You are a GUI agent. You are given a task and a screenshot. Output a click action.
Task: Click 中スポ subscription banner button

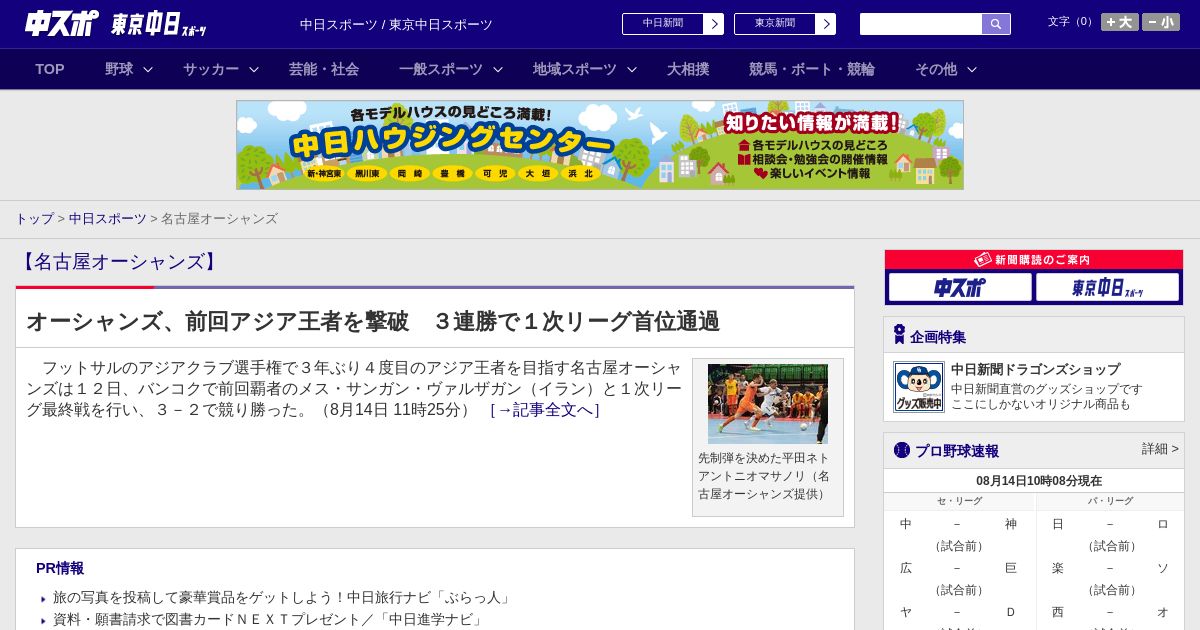tap(960, 287)
